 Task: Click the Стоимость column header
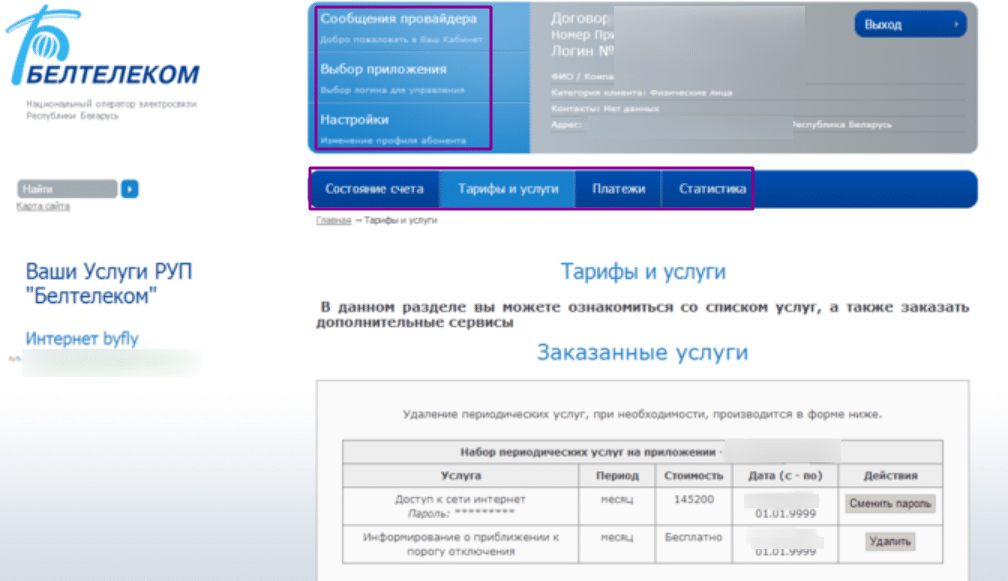694,476
